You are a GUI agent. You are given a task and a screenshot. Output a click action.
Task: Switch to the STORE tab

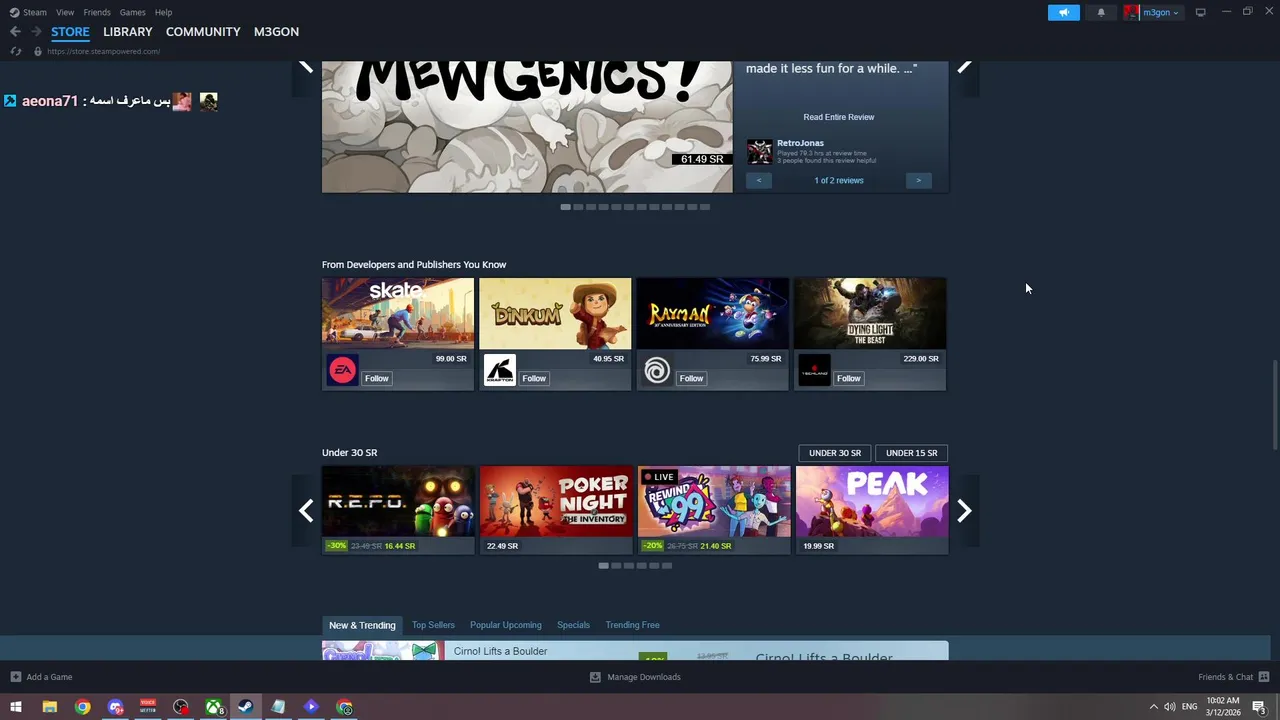pos(70,32)
